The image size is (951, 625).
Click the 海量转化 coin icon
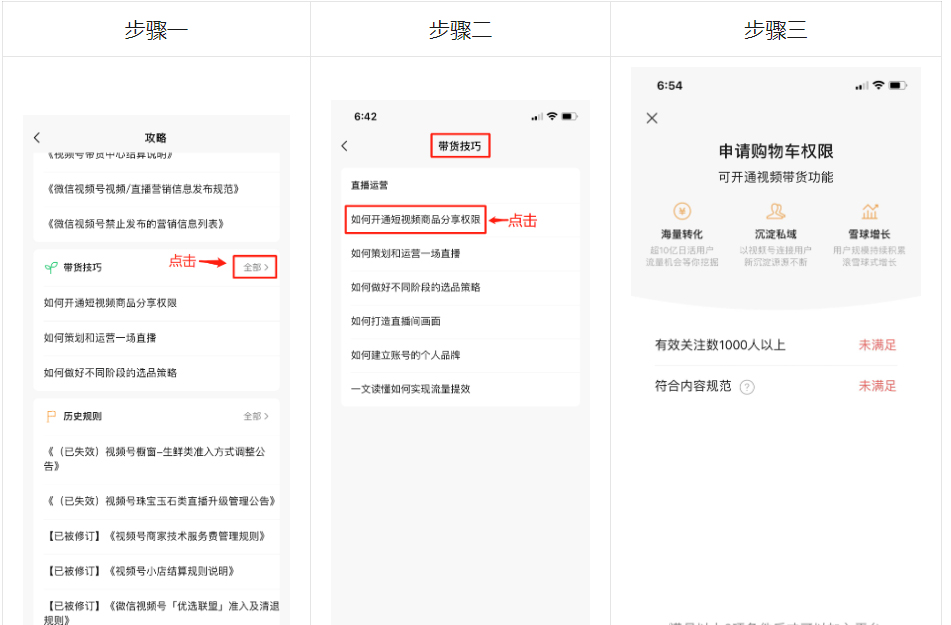(681, 211)
